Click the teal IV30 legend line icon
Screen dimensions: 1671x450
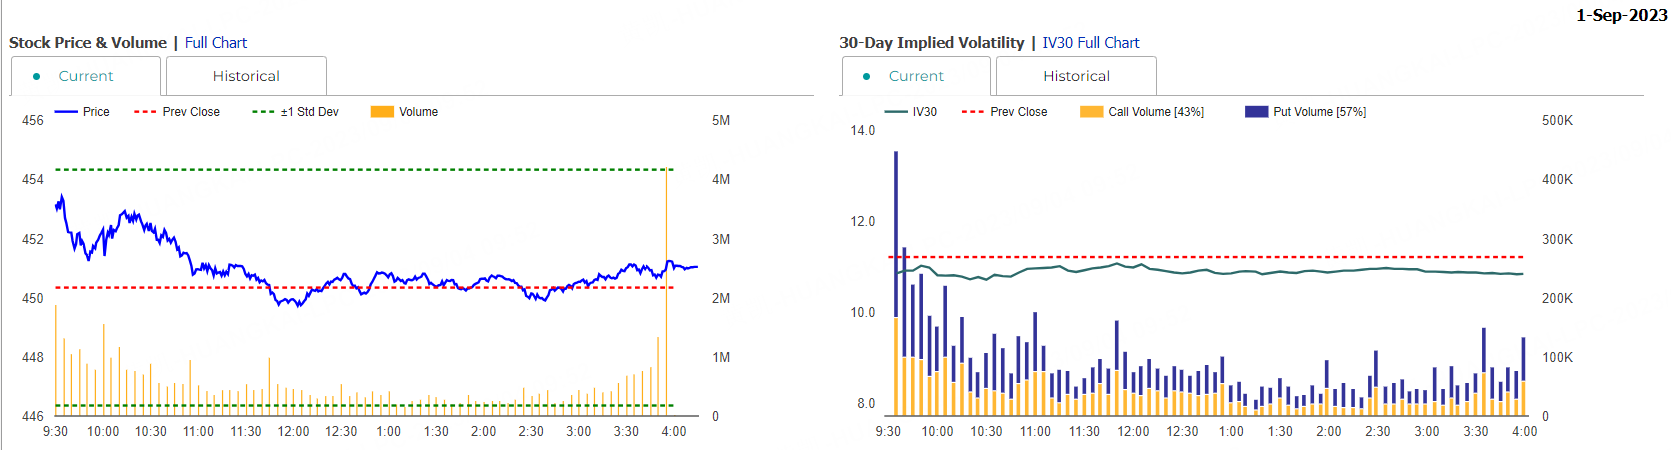click(x=896, y=112)
